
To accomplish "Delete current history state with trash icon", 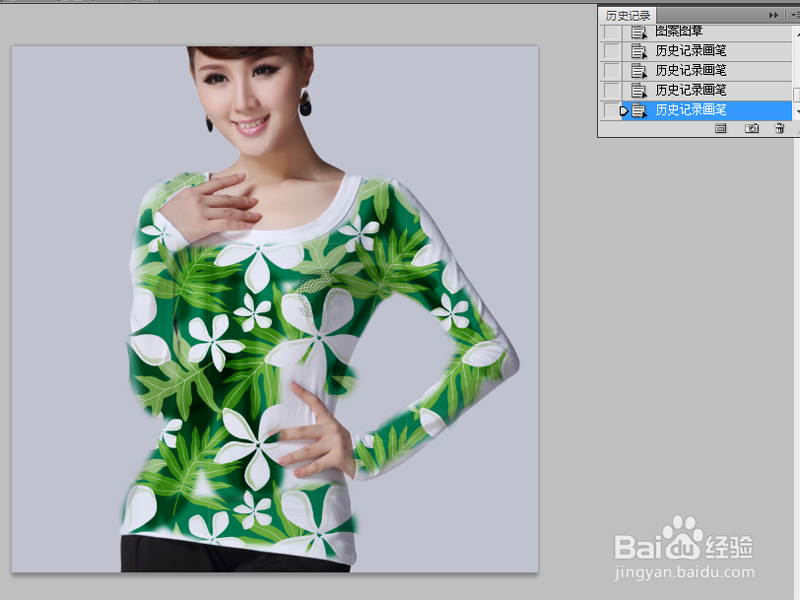I will pyautogui.click(x=779, y=128).
